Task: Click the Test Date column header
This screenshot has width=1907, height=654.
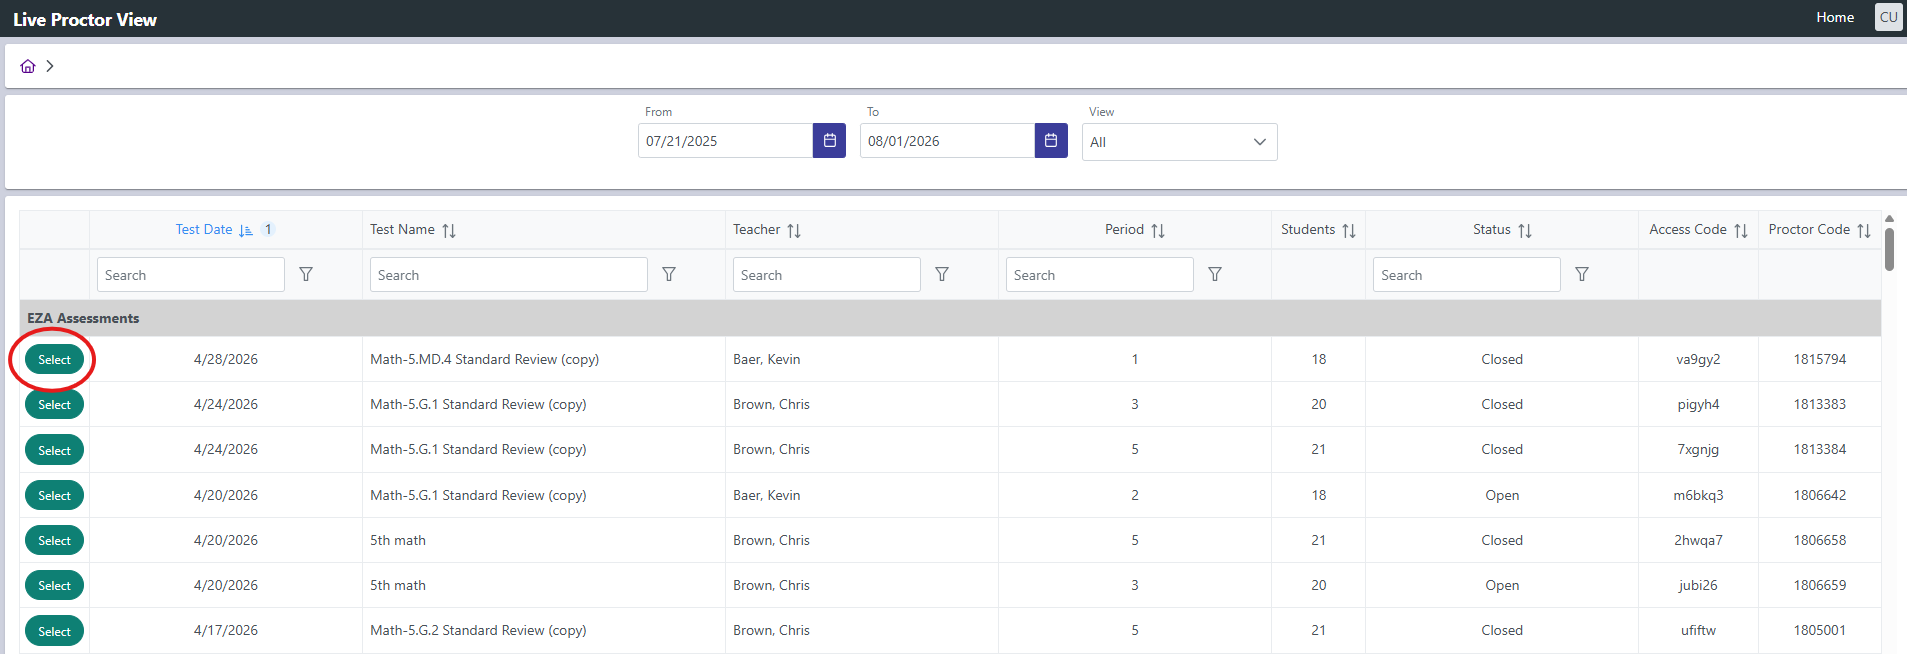Action: pyautogui.click(x=204, y=229)
